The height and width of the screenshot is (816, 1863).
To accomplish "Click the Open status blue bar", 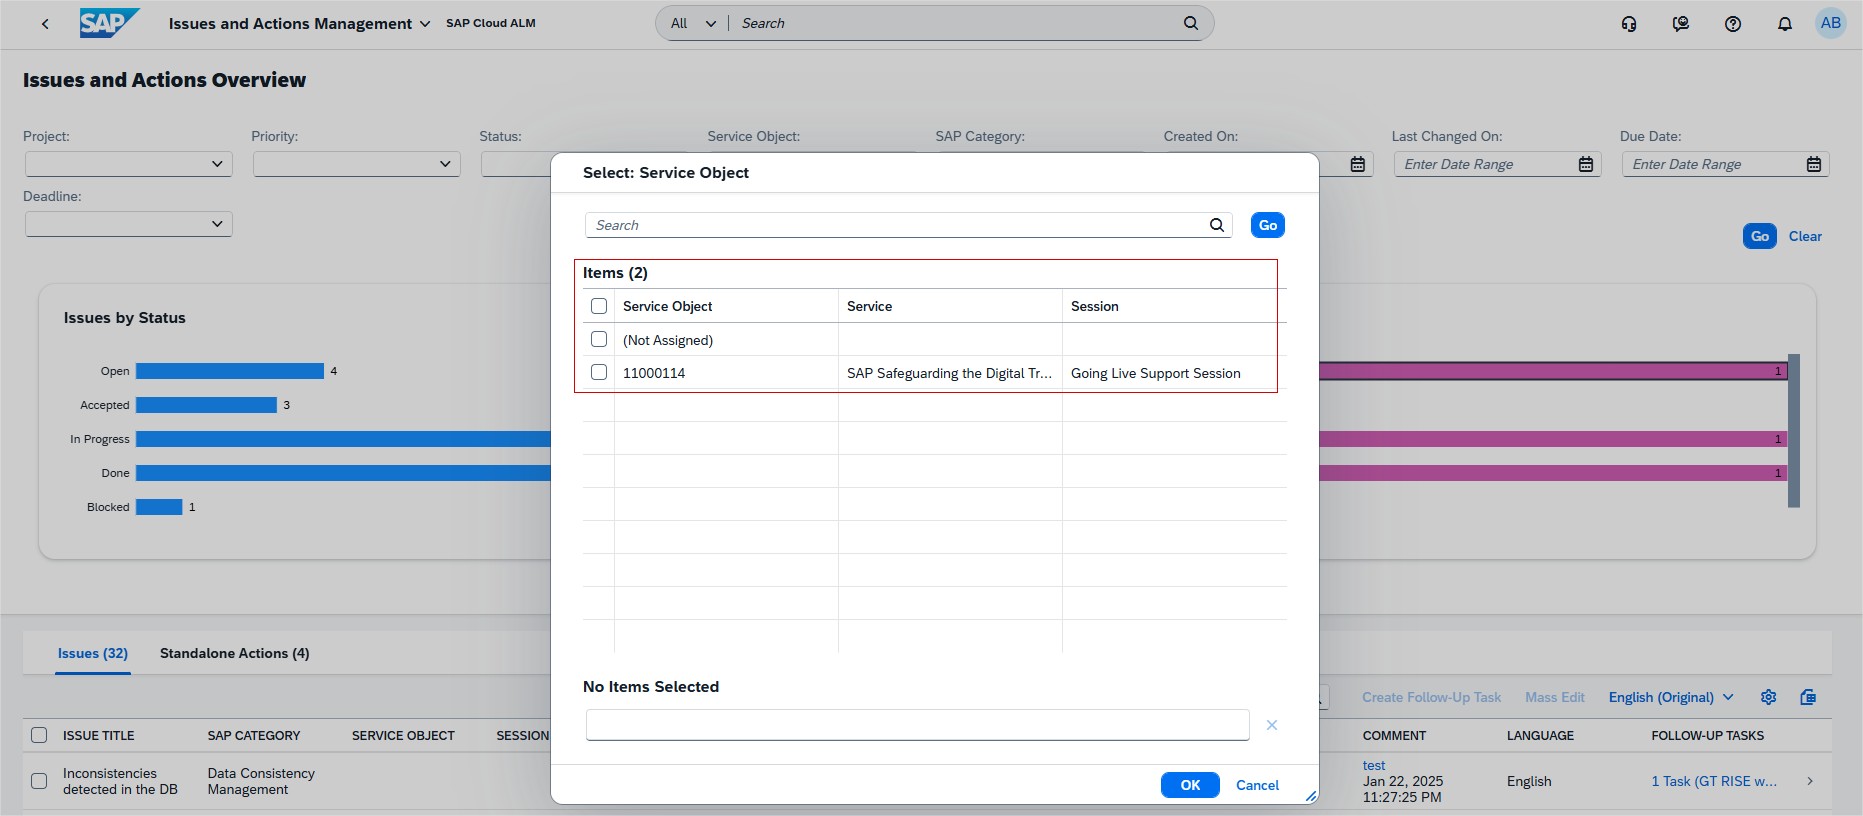I will 229,371.
